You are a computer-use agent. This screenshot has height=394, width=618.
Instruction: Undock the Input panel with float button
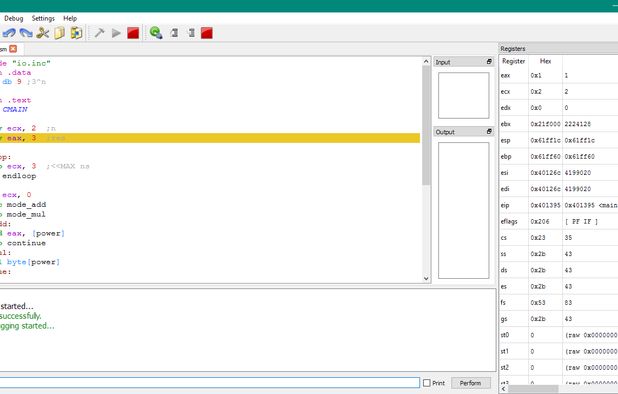[x=489, y=62]
